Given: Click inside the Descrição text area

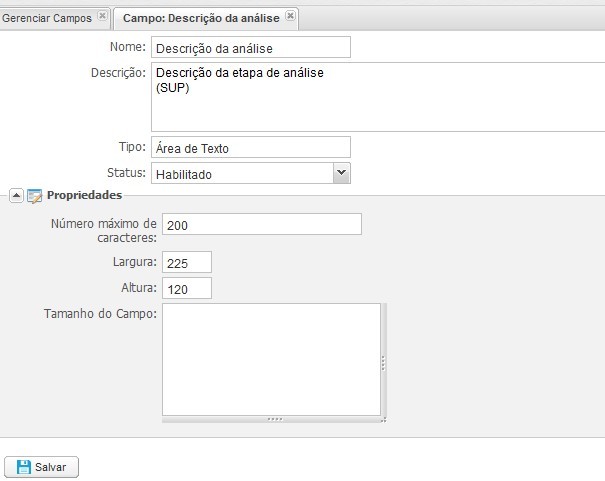Looking at the screenshot, I should click(378, 97).
